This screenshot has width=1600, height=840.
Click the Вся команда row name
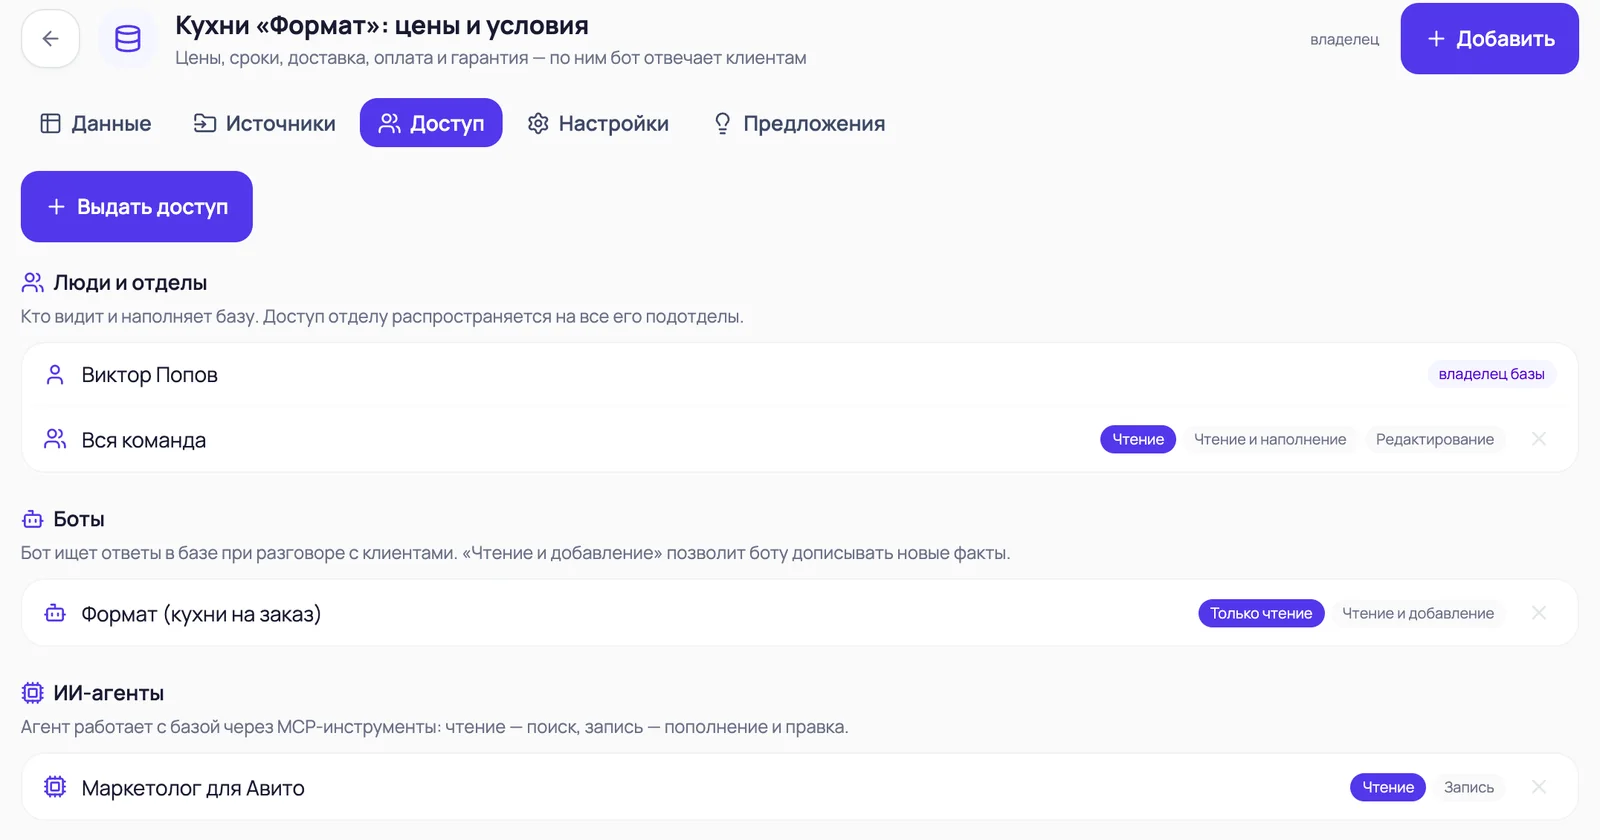click(x=144, y=440)
